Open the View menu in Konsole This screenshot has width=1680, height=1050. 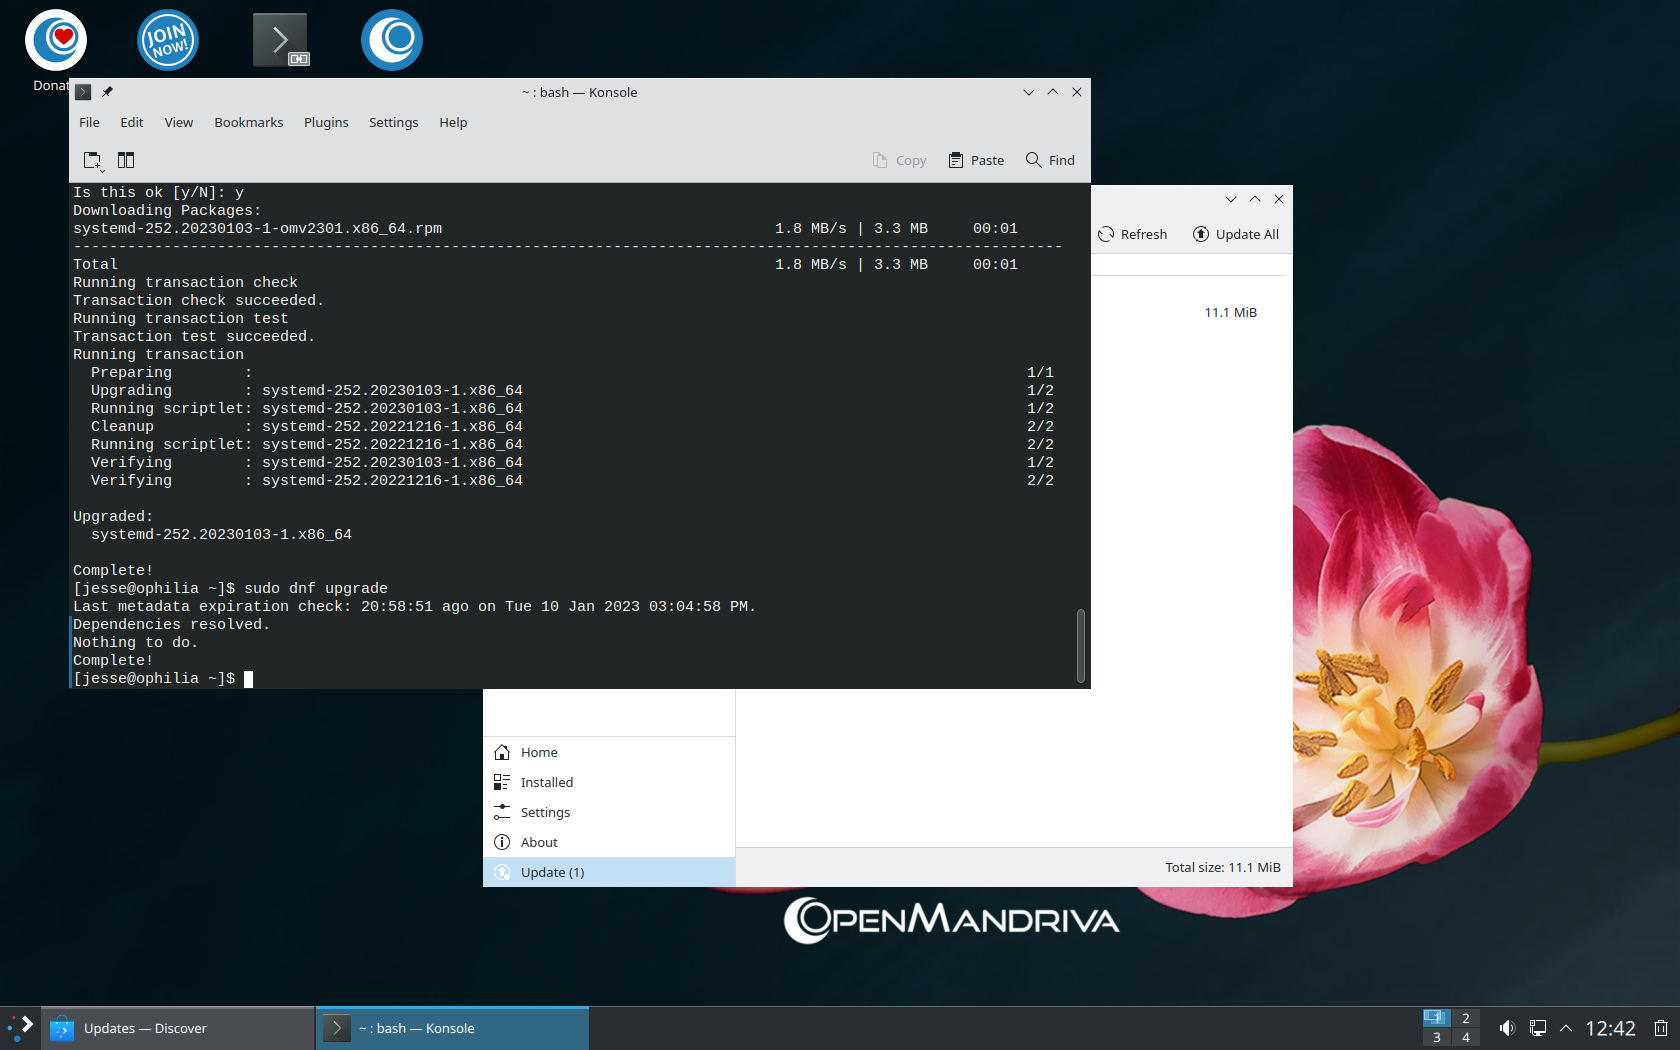click(x=179, y=122)
